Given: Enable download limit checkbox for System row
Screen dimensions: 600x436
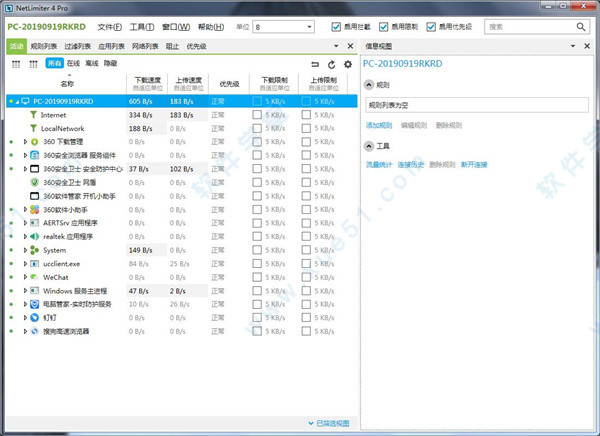Looking at the screenshot, I should 257,250.
